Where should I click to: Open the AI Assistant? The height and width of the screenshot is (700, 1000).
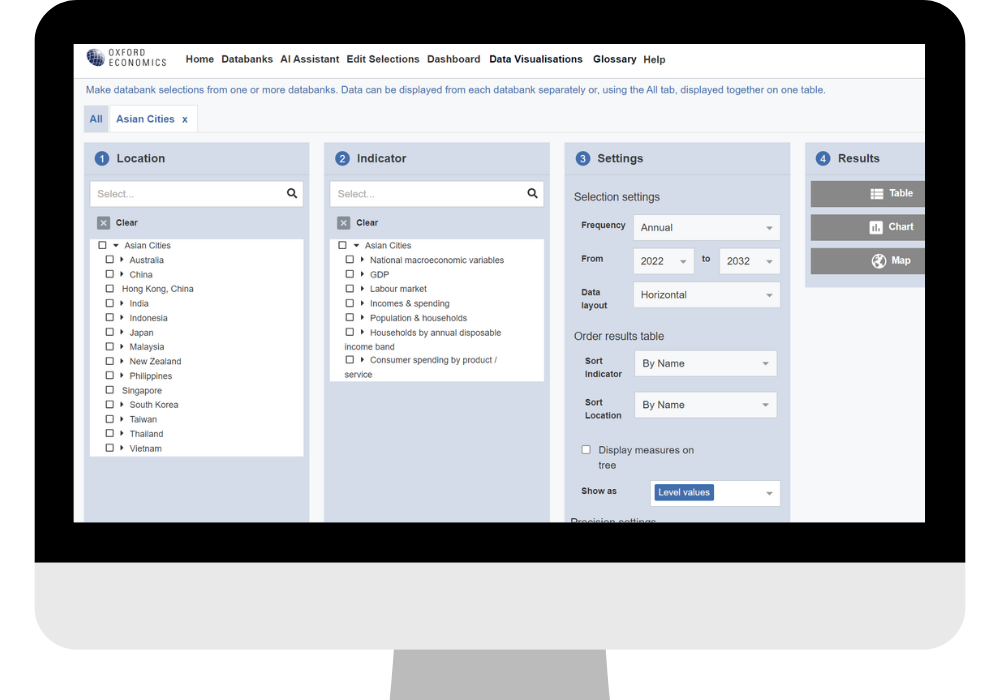click(x=309, y=59)
